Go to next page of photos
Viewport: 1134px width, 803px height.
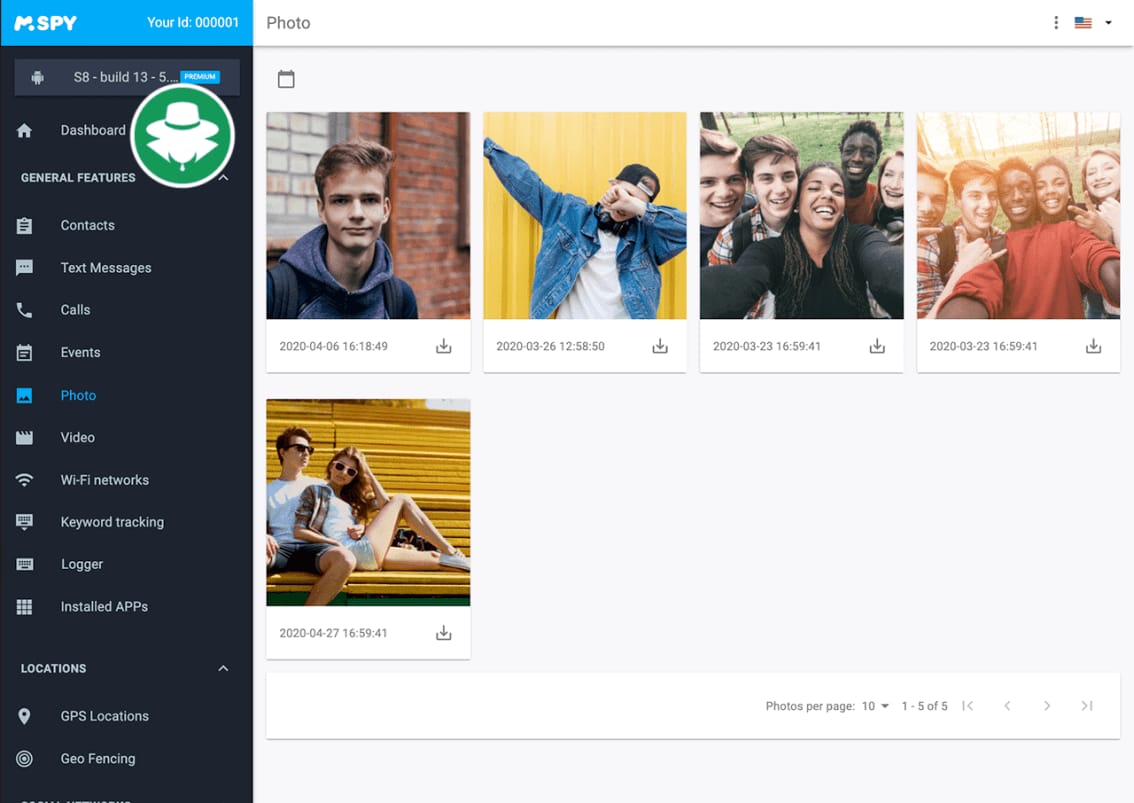coord(1047,706)
